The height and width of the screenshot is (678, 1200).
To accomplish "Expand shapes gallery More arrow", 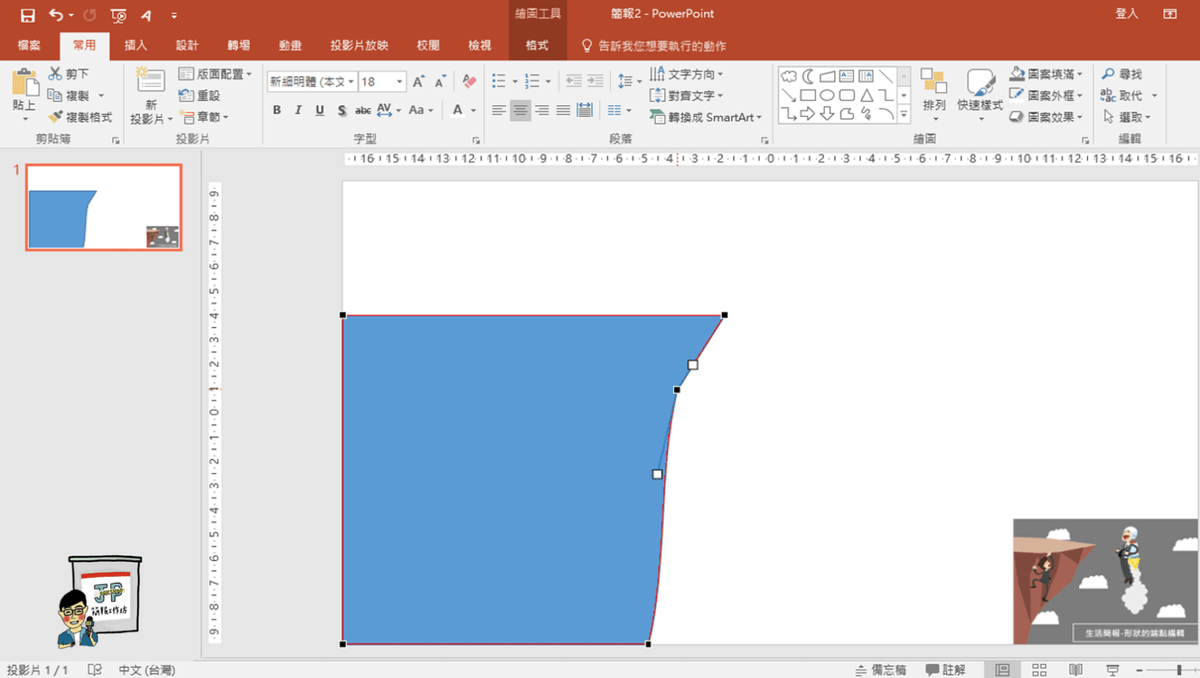I will tap(904, 114).
